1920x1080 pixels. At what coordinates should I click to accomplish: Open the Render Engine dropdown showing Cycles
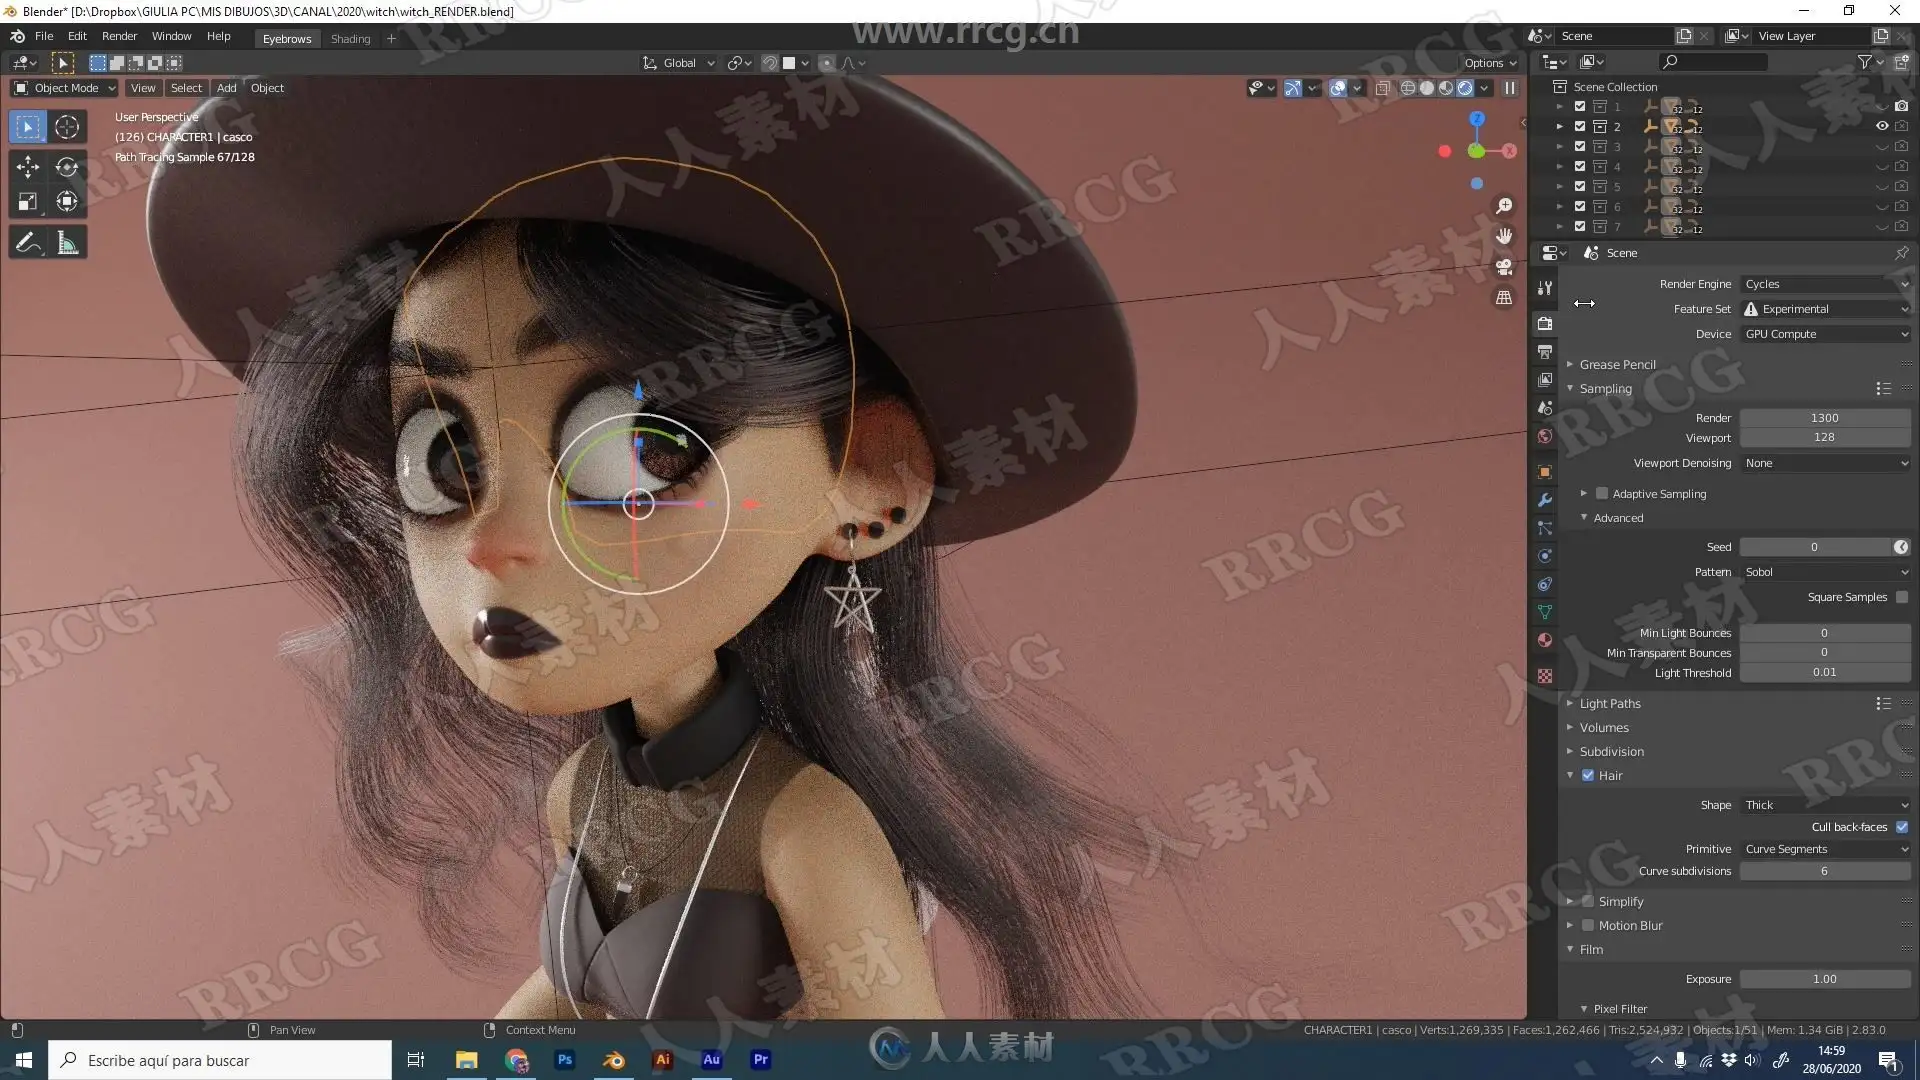click(x=1825, y=284)
